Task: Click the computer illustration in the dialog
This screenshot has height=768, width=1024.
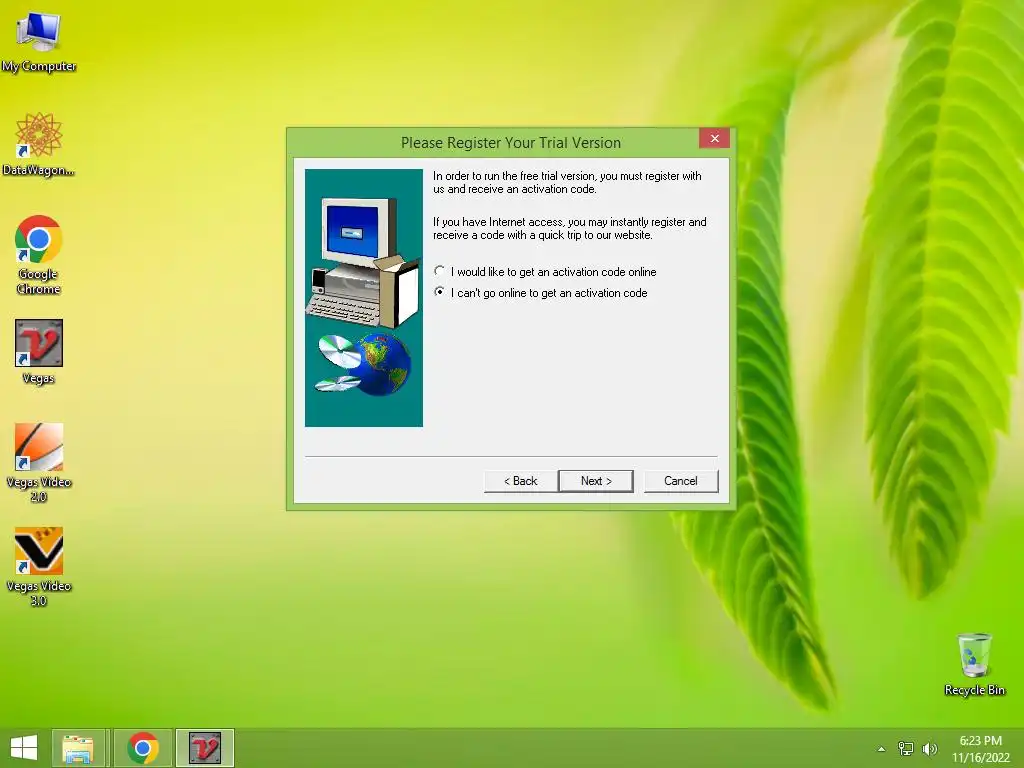Action: click(364, 298)
